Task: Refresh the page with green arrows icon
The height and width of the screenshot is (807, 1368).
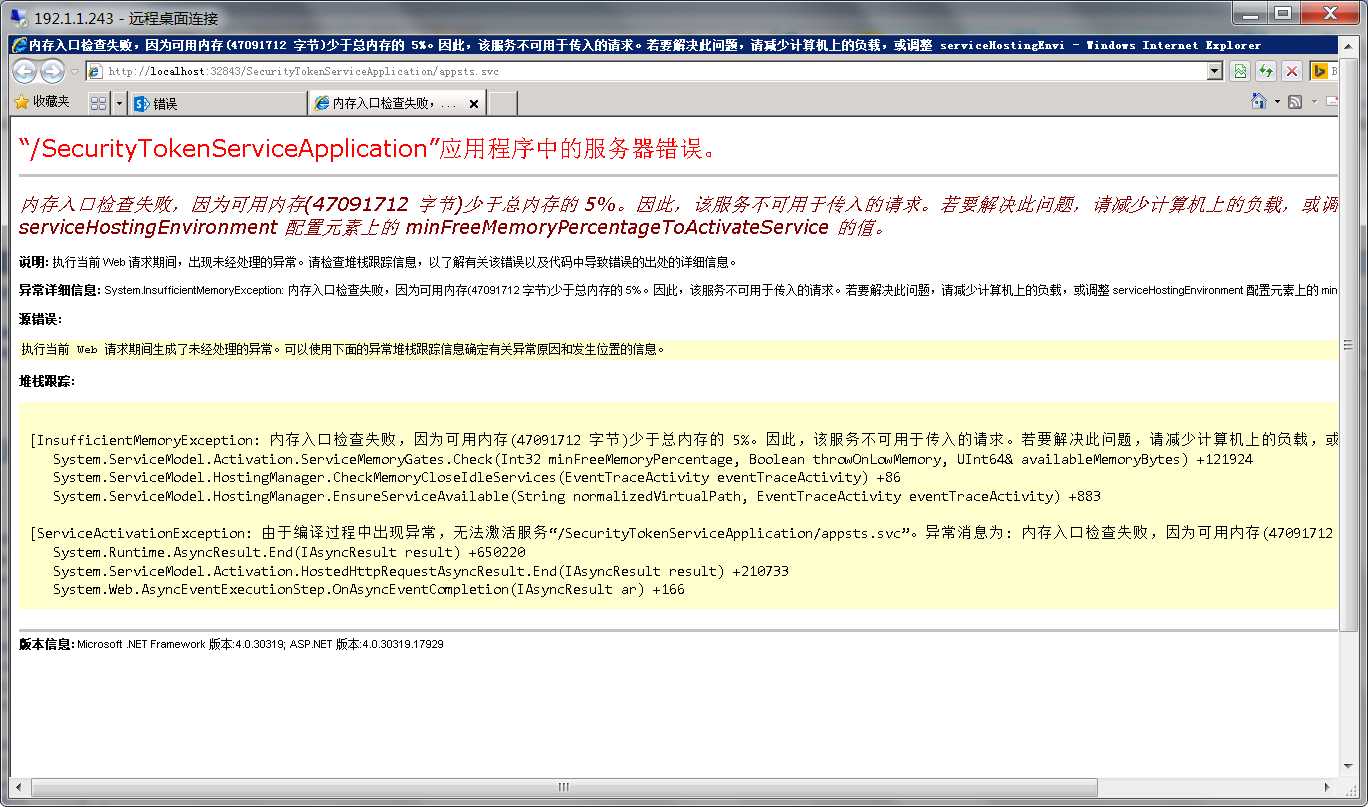Action: click(x=1266, y=71)
